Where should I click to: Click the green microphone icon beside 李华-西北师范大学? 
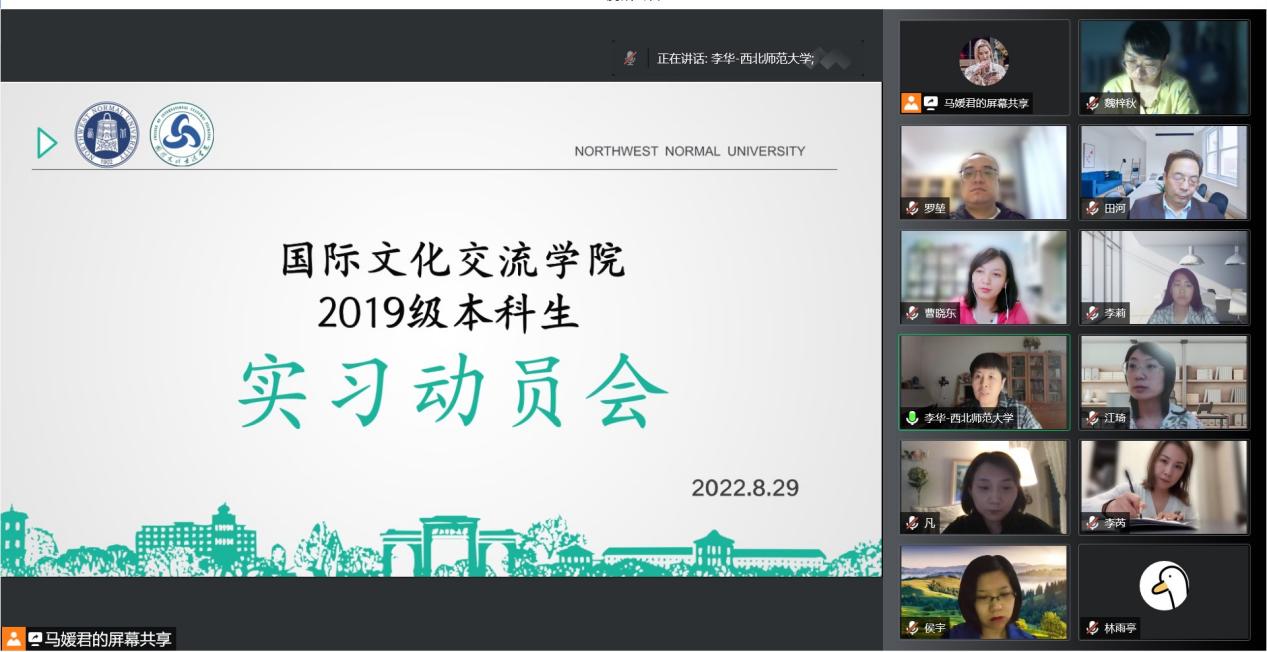tap(912, 418)
